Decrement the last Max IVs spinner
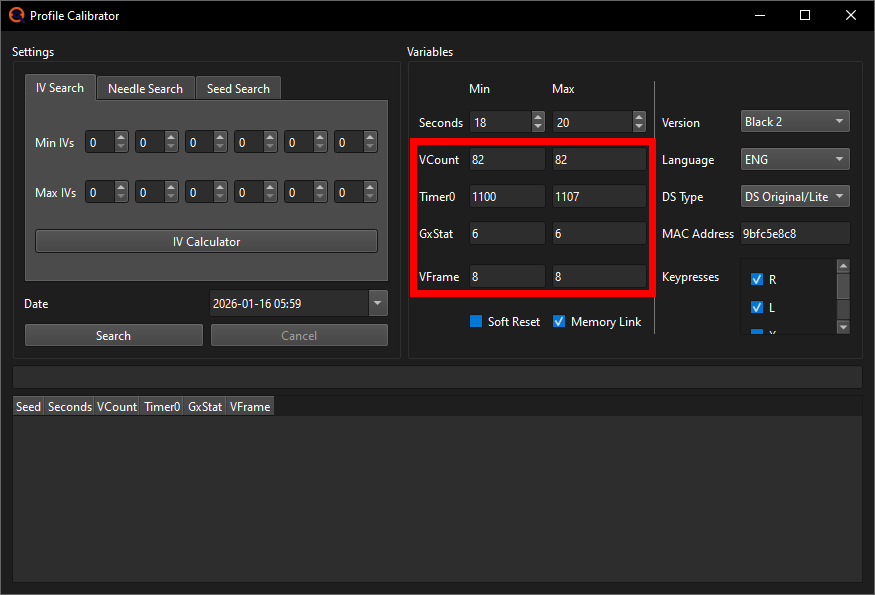The width and height of the screenshot is (875, 595). pos(370,197)
